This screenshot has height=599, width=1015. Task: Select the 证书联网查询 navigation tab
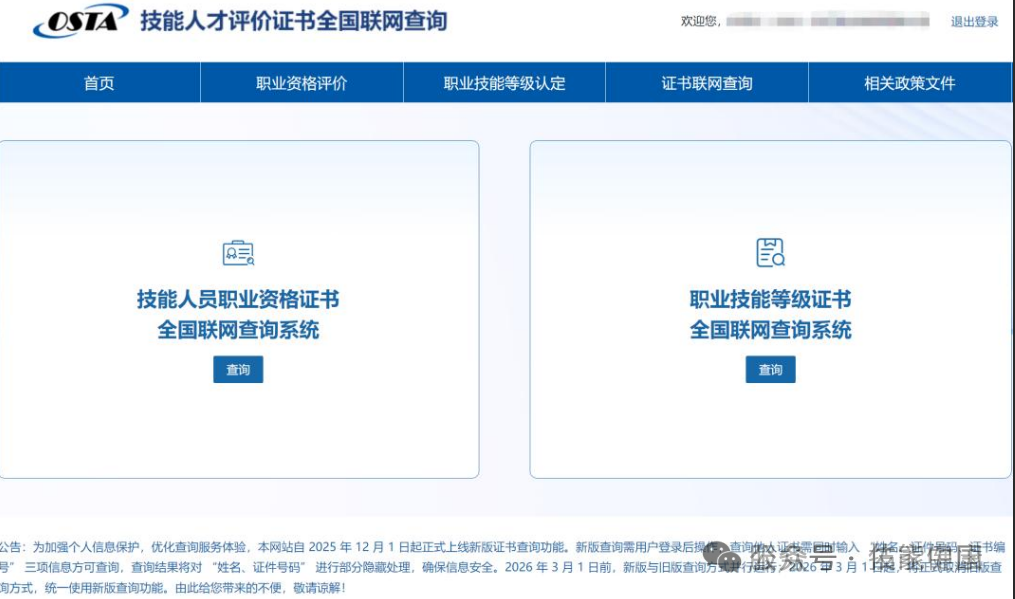(x=705, y=84)
